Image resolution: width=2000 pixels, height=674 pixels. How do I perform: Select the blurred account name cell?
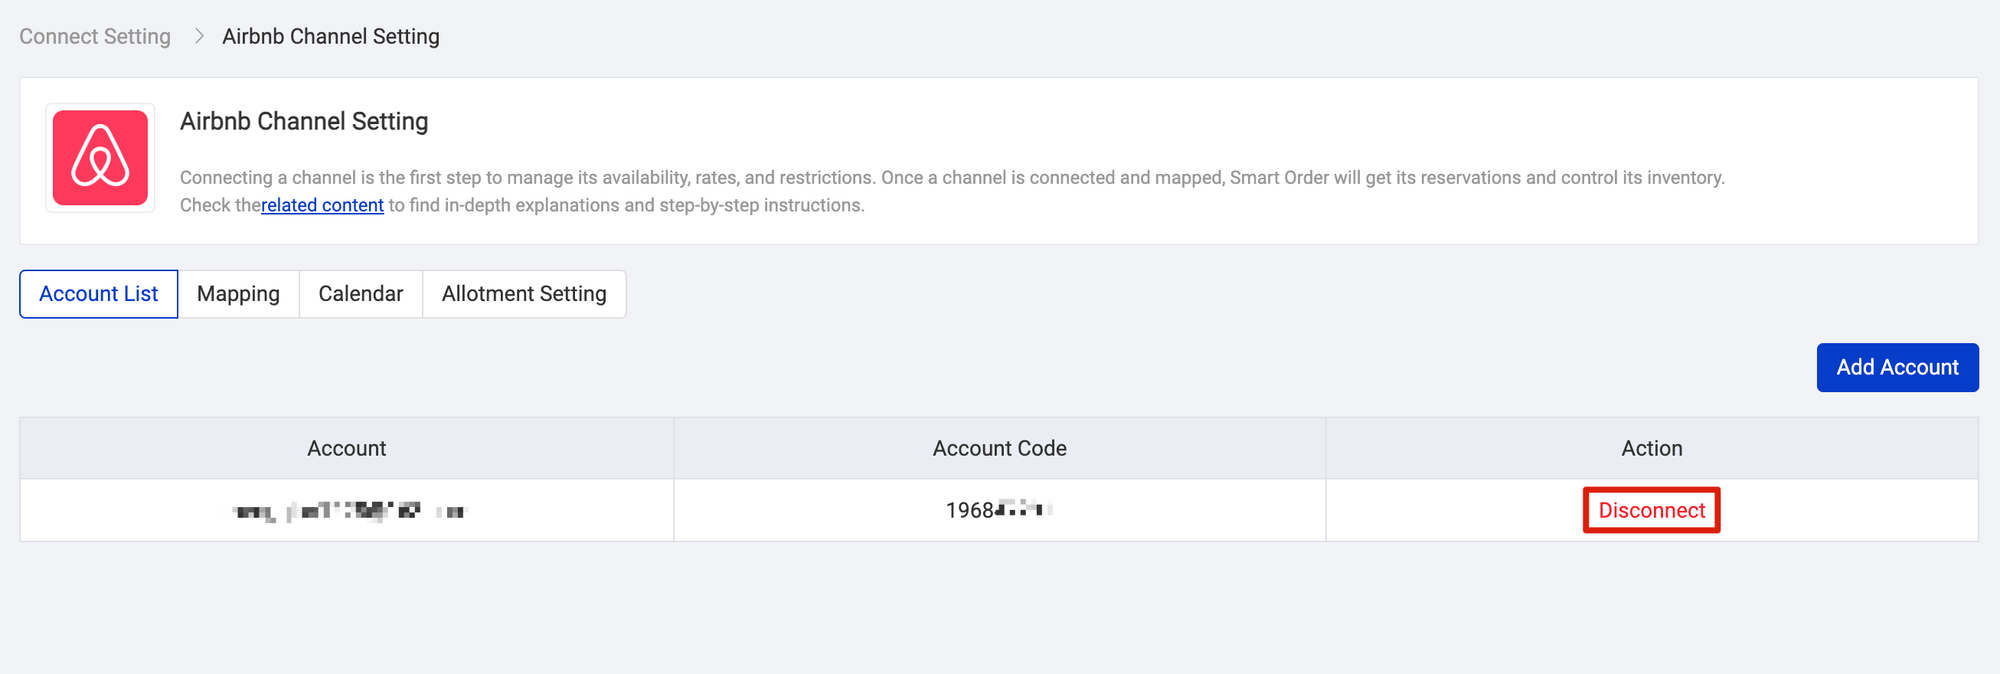(348, 511)
